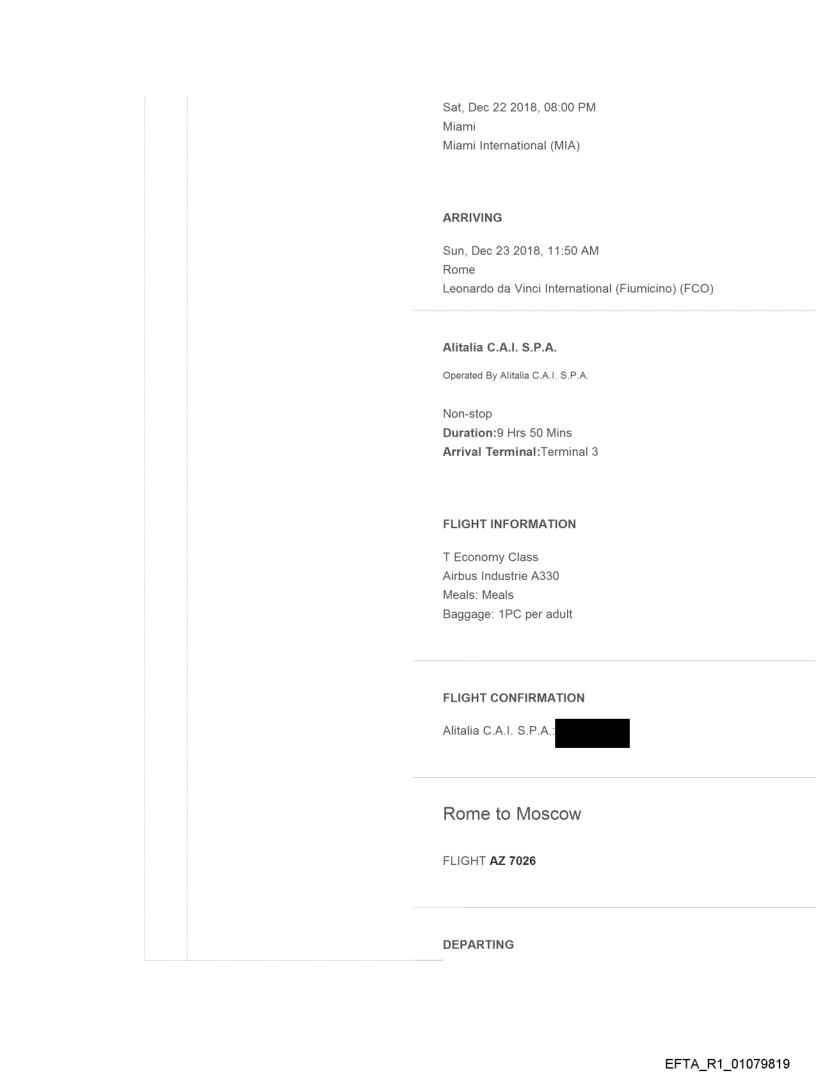
Task: Click the bold Alitalia C.A.I. S.P.A. heading
Action: click(499, 348)
